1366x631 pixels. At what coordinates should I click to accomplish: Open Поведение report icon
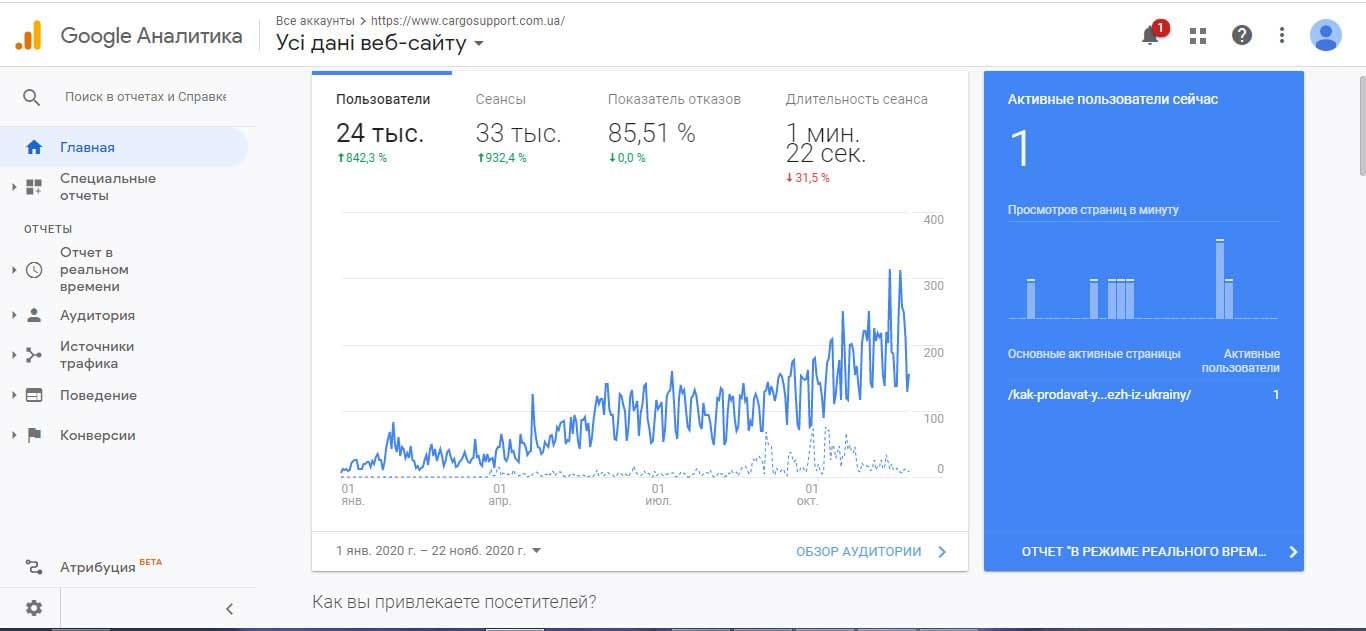[32, 395]
